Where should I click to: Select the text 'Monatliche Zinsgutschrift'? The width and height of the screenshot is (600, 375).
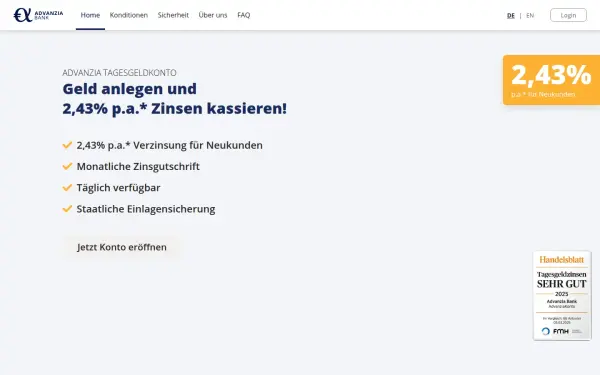[x=138, y=166]
